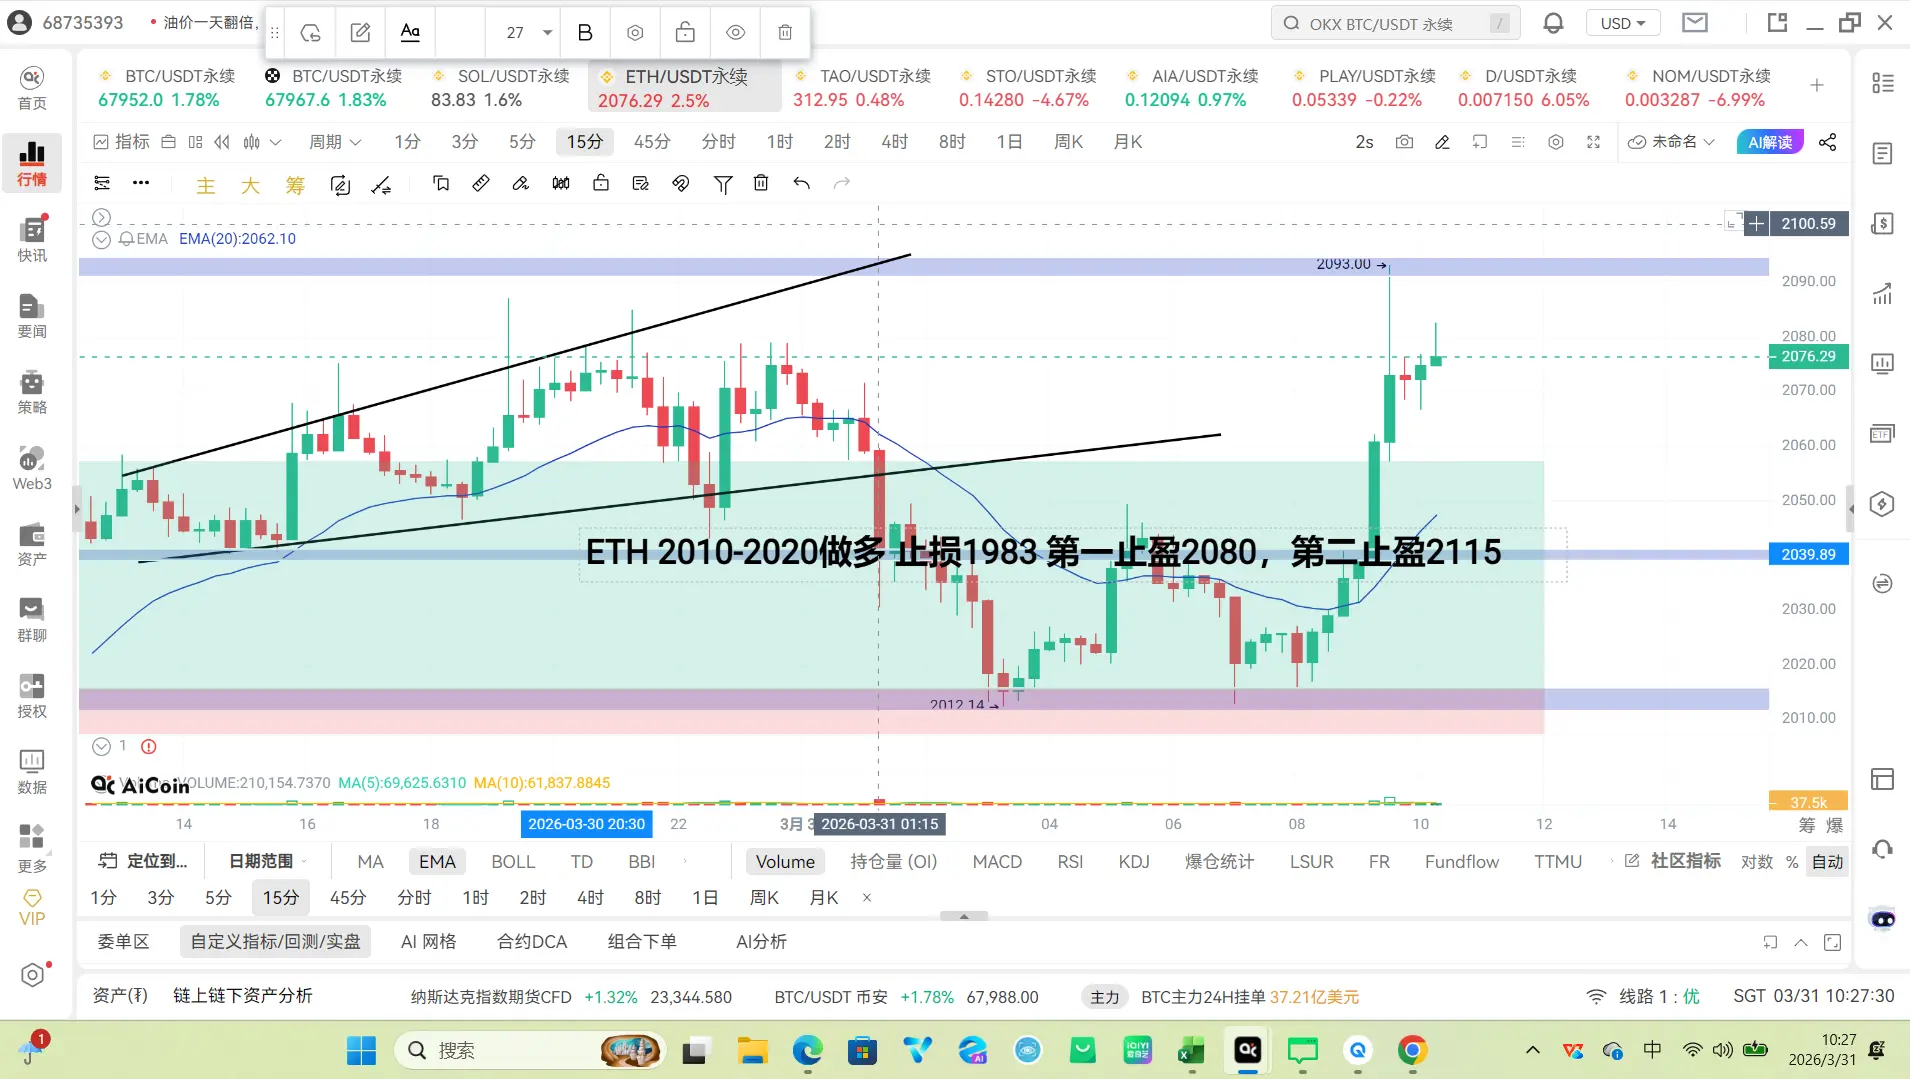Open the 指标 indicators button
Image resolution: width=1910 pixels, height=1079 pixels.
[x=122, y=142]
